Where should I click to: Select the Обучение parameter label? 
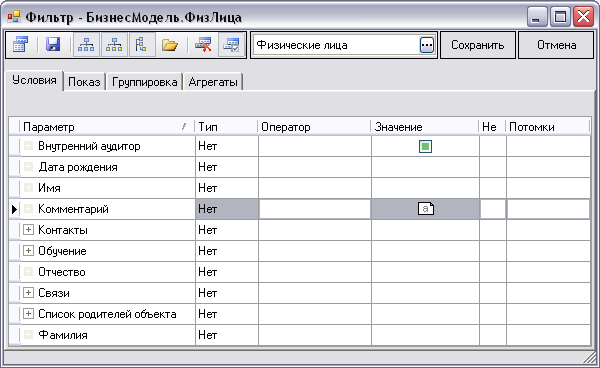pos(62,251)
